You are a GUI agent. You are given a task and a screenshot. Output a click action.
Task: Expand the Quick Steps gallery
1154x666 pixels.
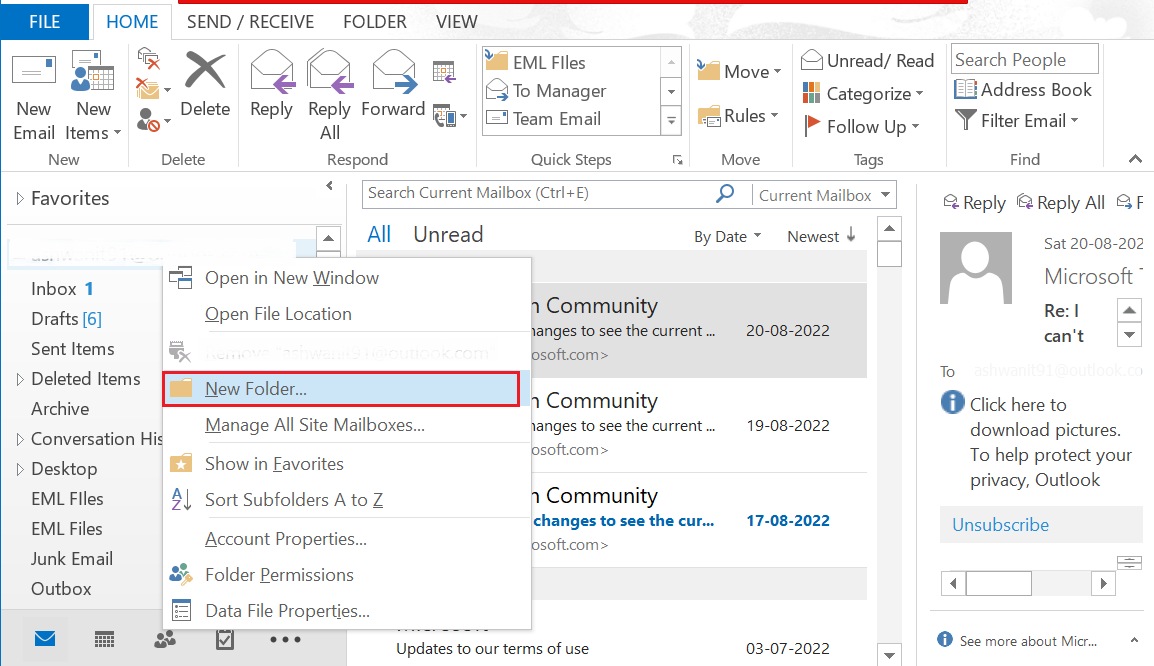tap(671, 120)
